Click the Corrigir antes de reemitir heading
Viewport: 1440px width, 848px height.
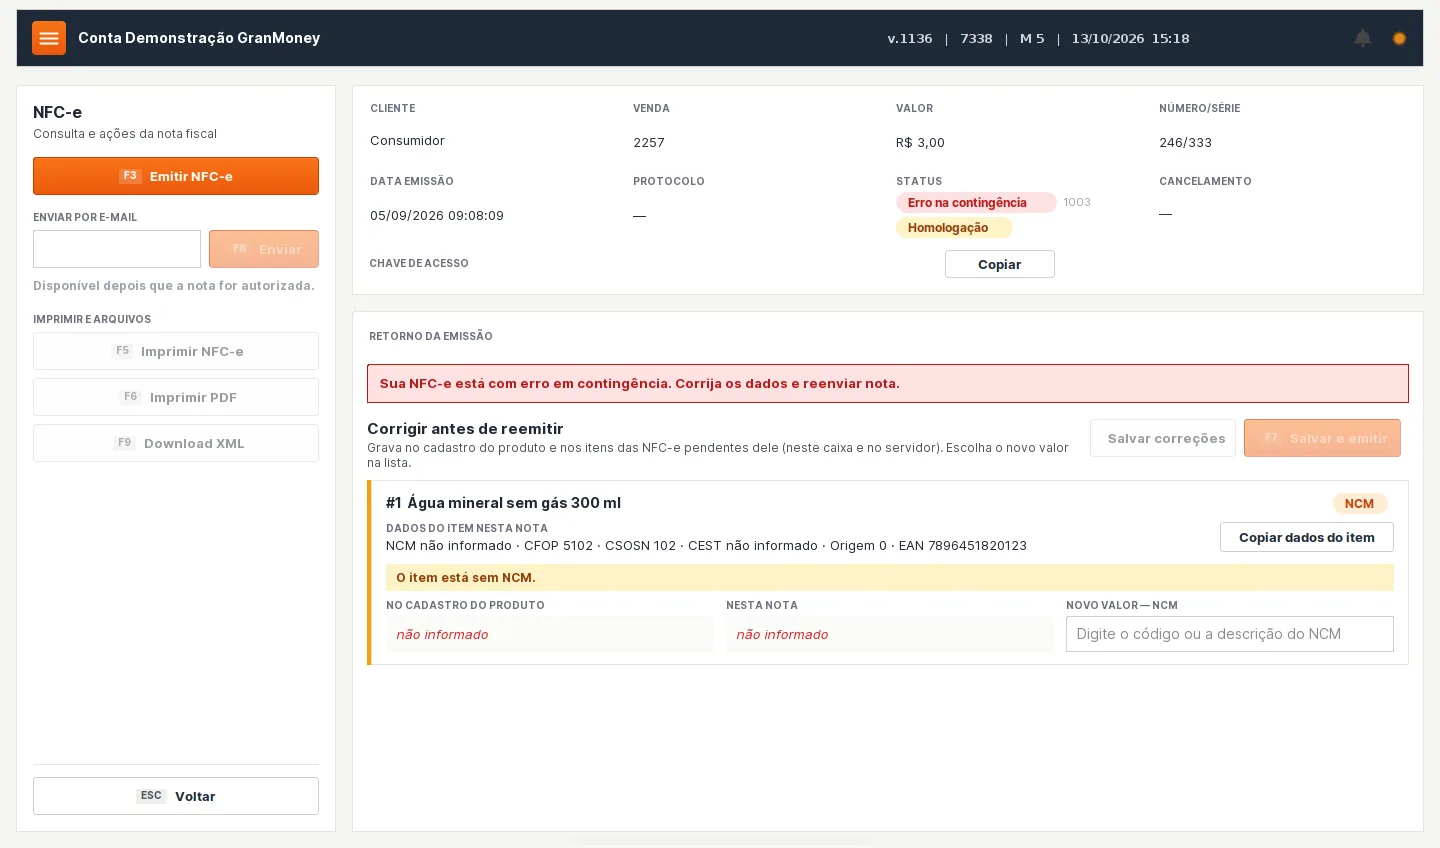pyautogui.click(x=465, y=429)
